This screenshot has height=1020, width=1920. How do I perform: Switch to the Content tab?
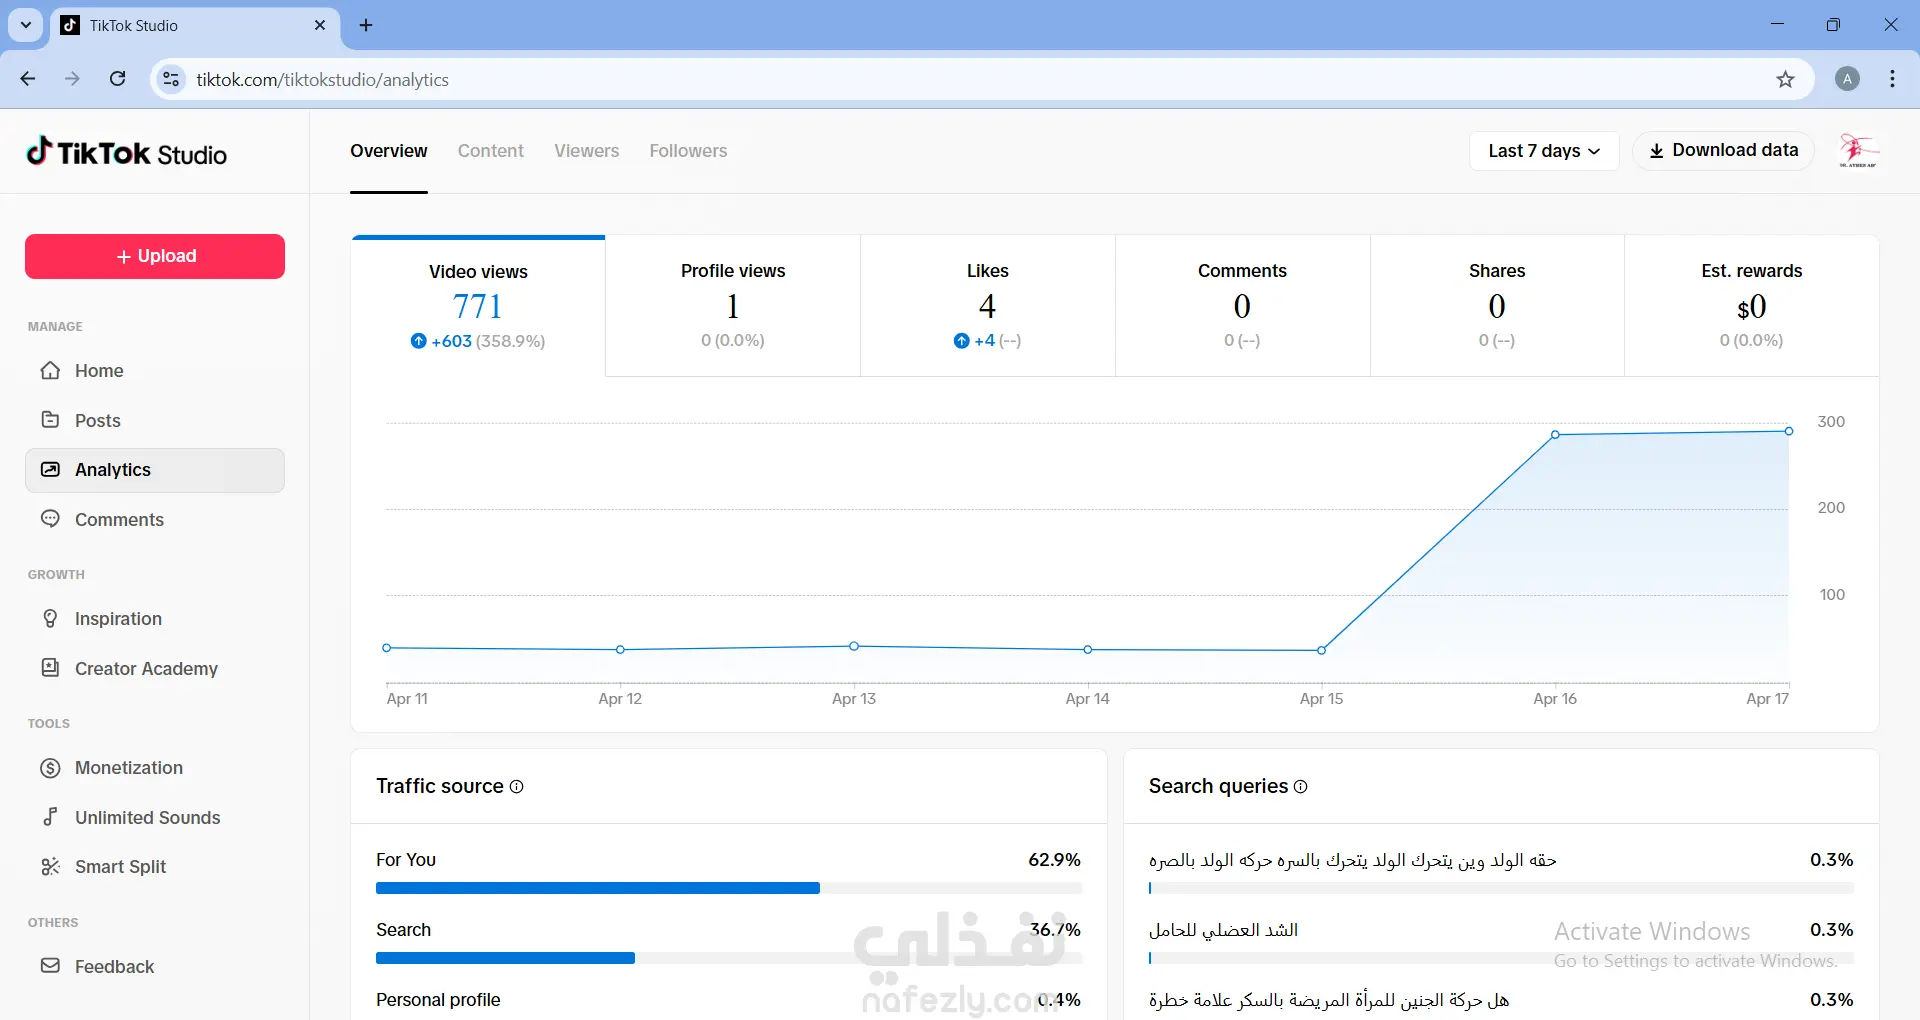click(x=491, y=151)
